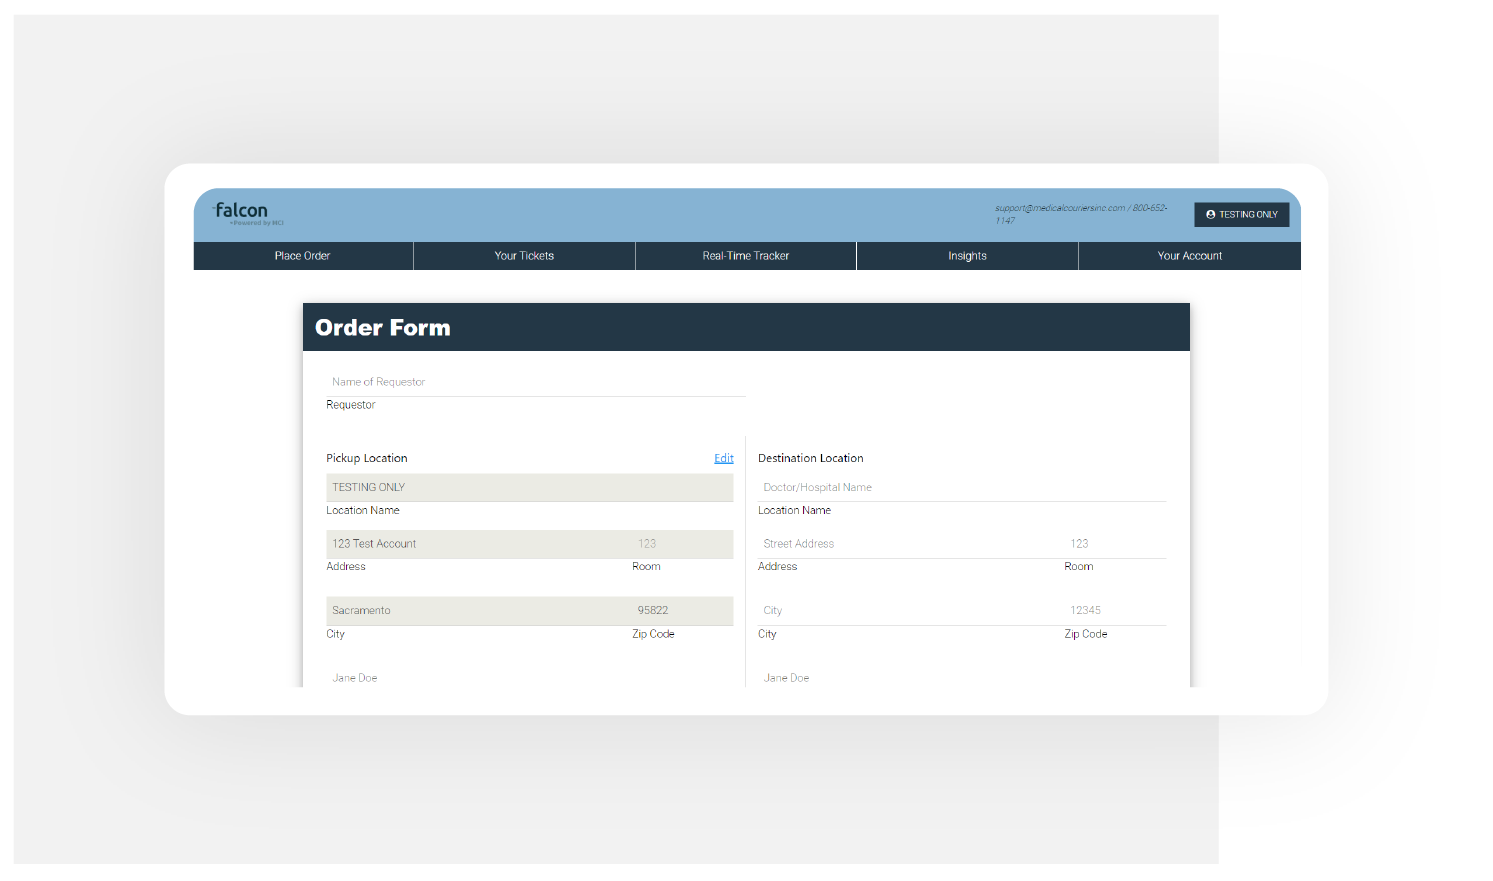Viewport: 1493px width, 881px height.
Task: Select the pickup Location Name field
Action: (x=529, y=487)
